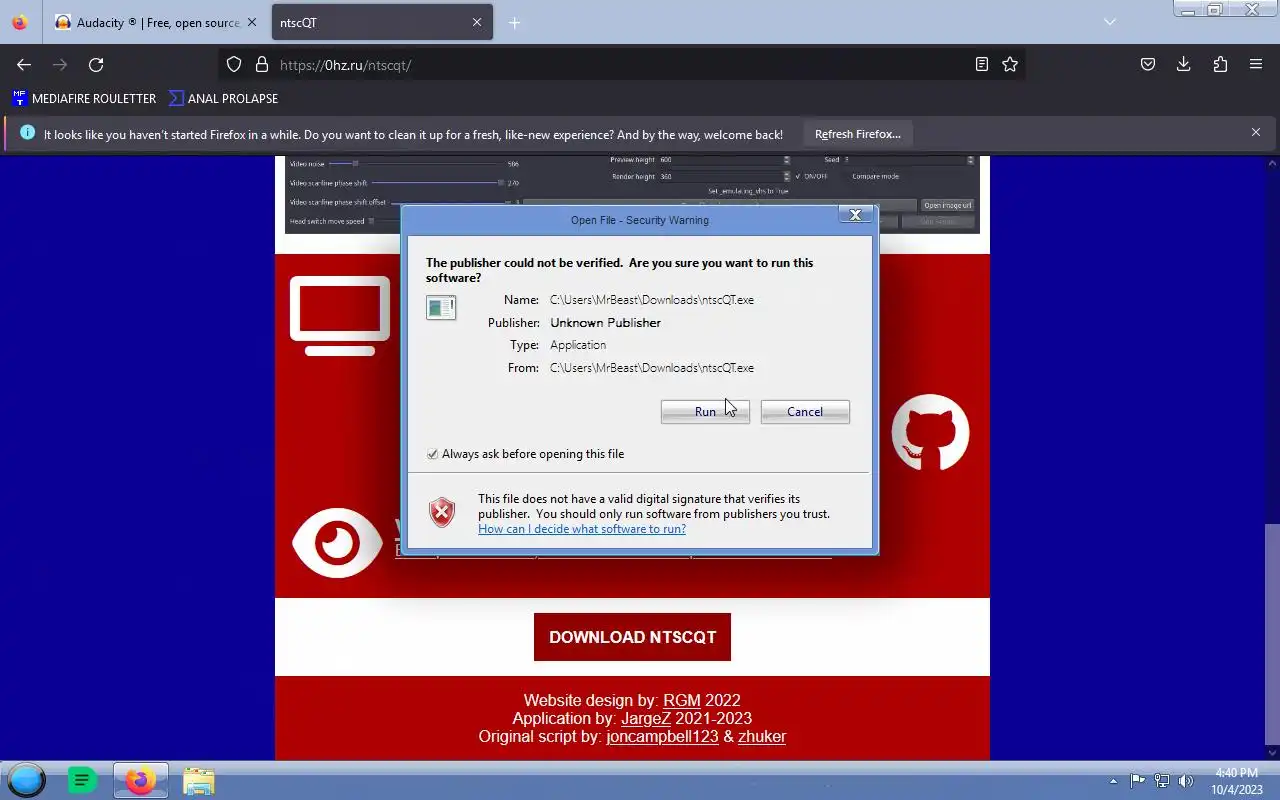Click the Firefox taskbar button

(x=140, y=780)
